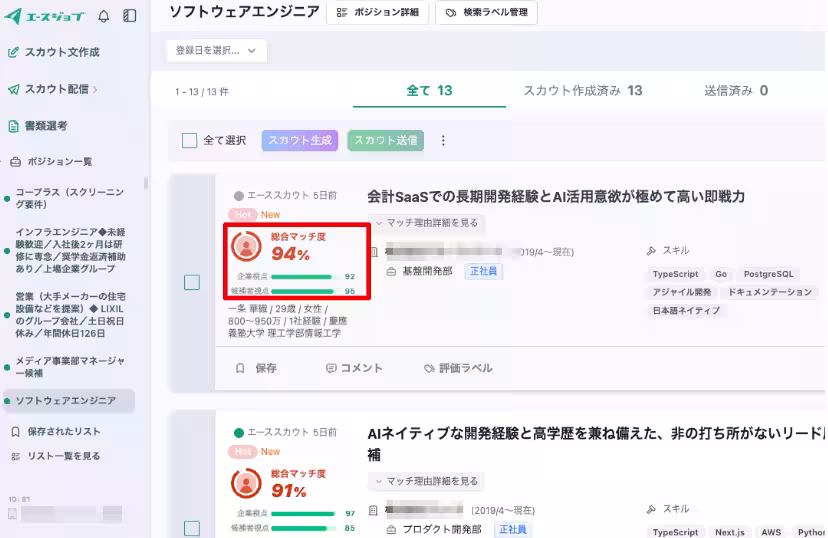Click the ポジション詳細 button
This screenshot has height=538, width=828.
[378, 13]
